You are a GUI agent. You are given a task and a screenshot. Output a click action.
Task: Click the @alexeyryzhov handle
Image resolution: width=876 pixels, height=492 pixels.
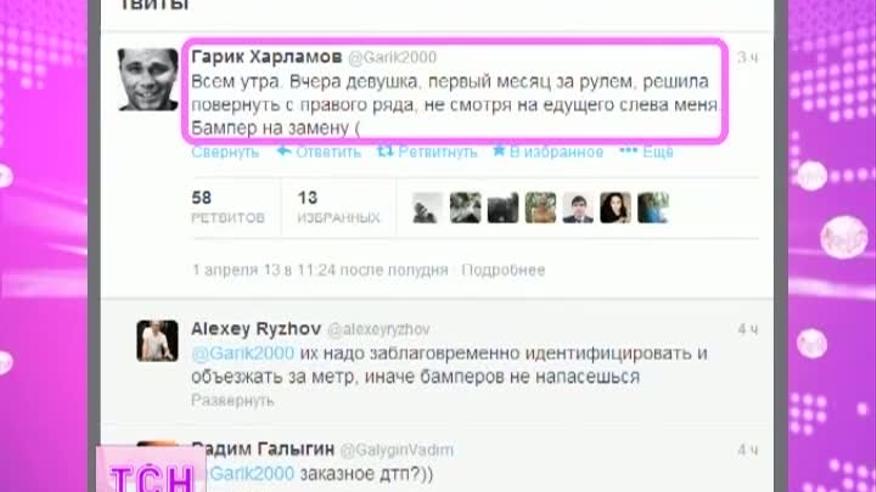tap(378, 329)
